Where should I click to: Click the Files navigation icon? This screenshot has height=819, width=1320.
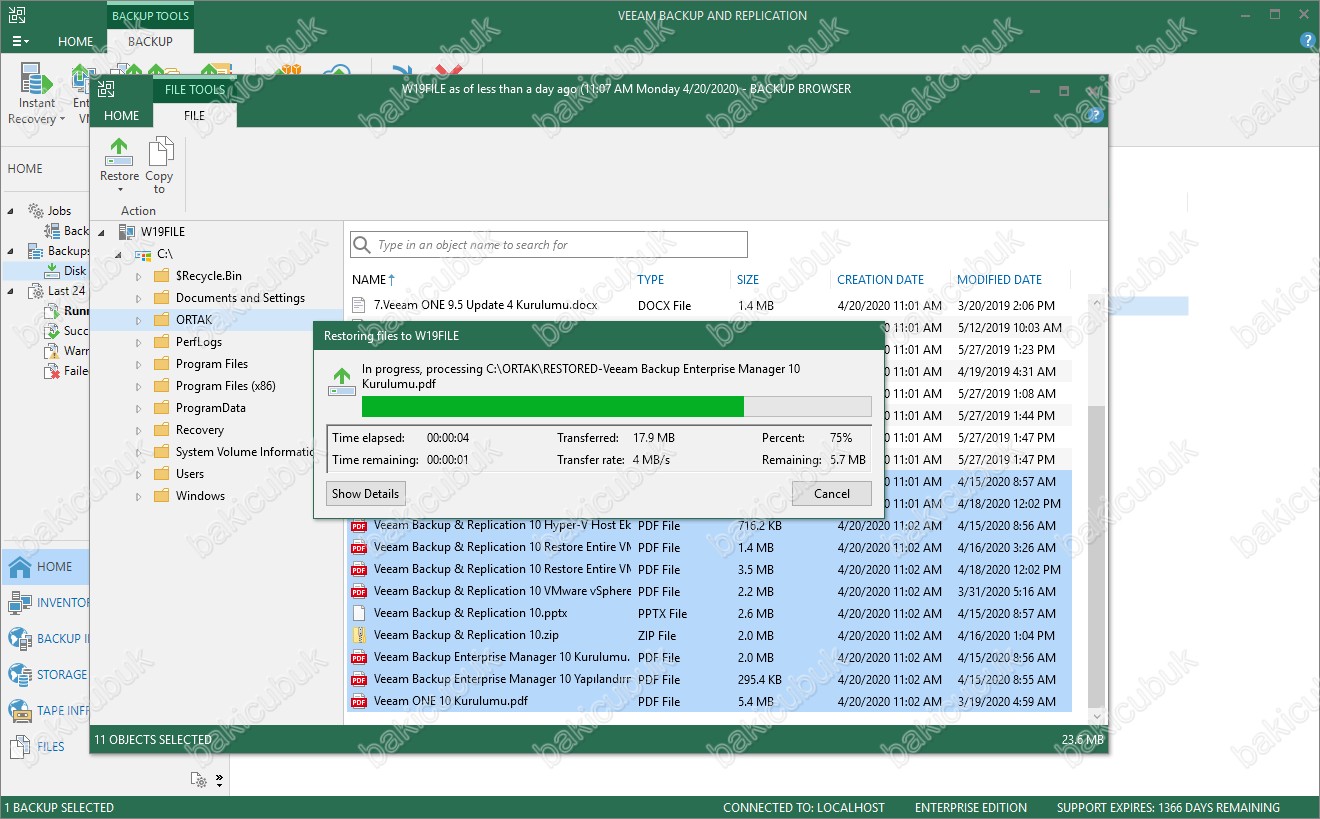coord(20,747)
